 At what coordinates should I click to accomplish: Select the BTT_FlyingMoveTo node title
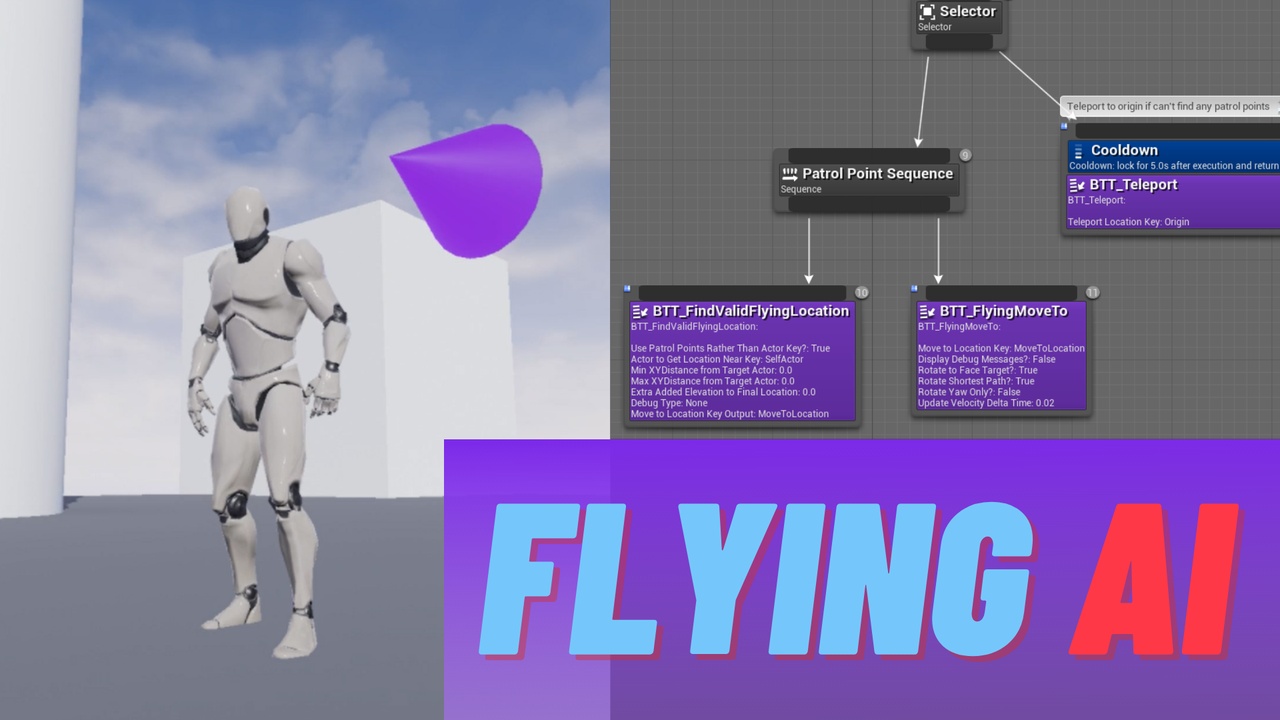tap(1003, 311)
